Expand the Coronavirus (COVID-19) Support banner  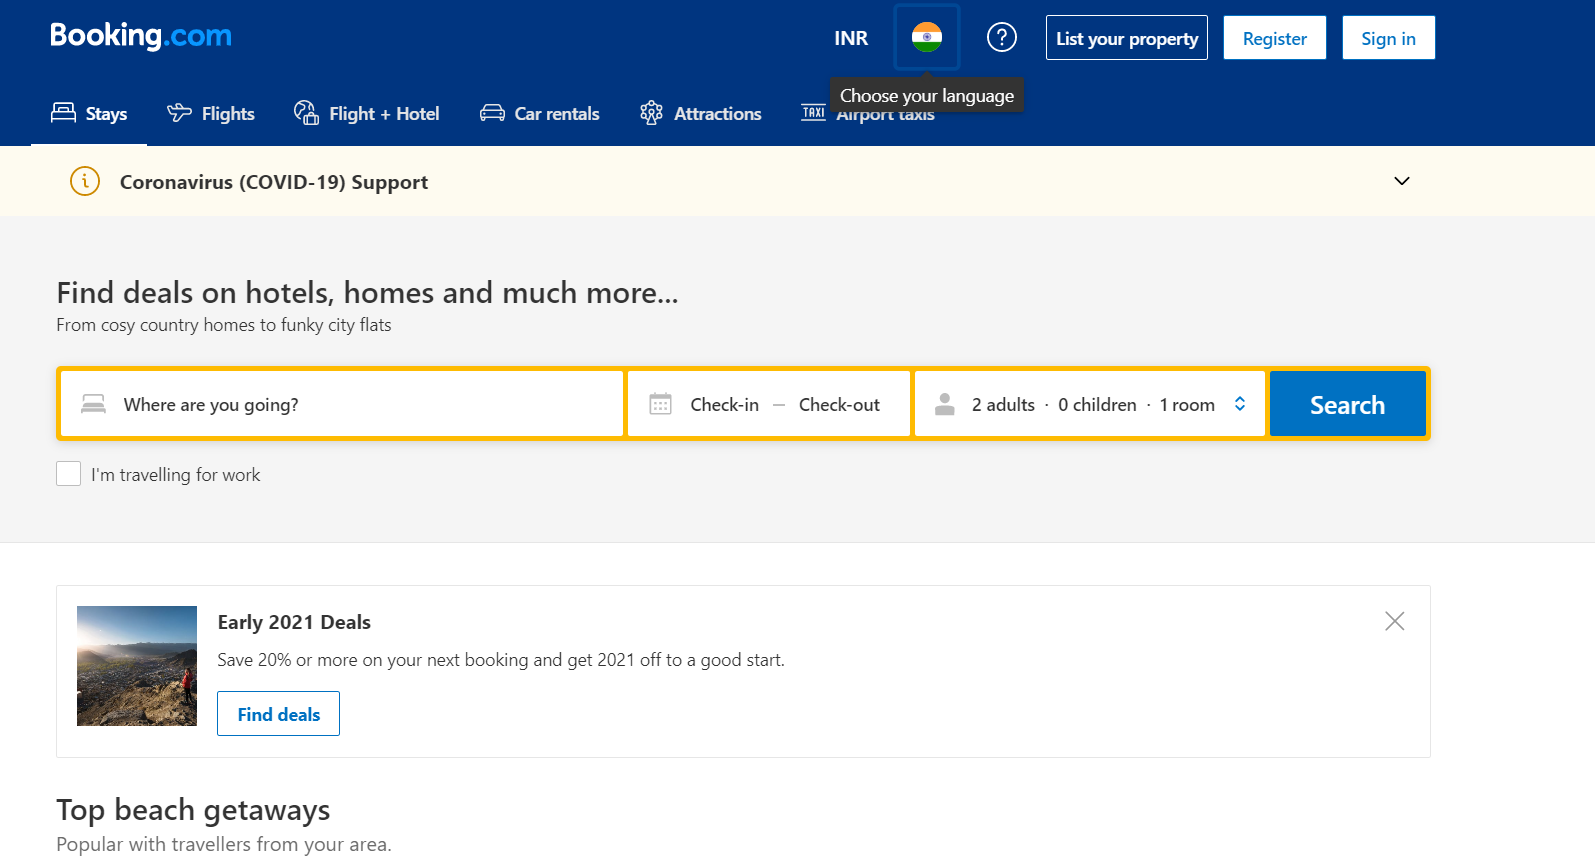1402,181
